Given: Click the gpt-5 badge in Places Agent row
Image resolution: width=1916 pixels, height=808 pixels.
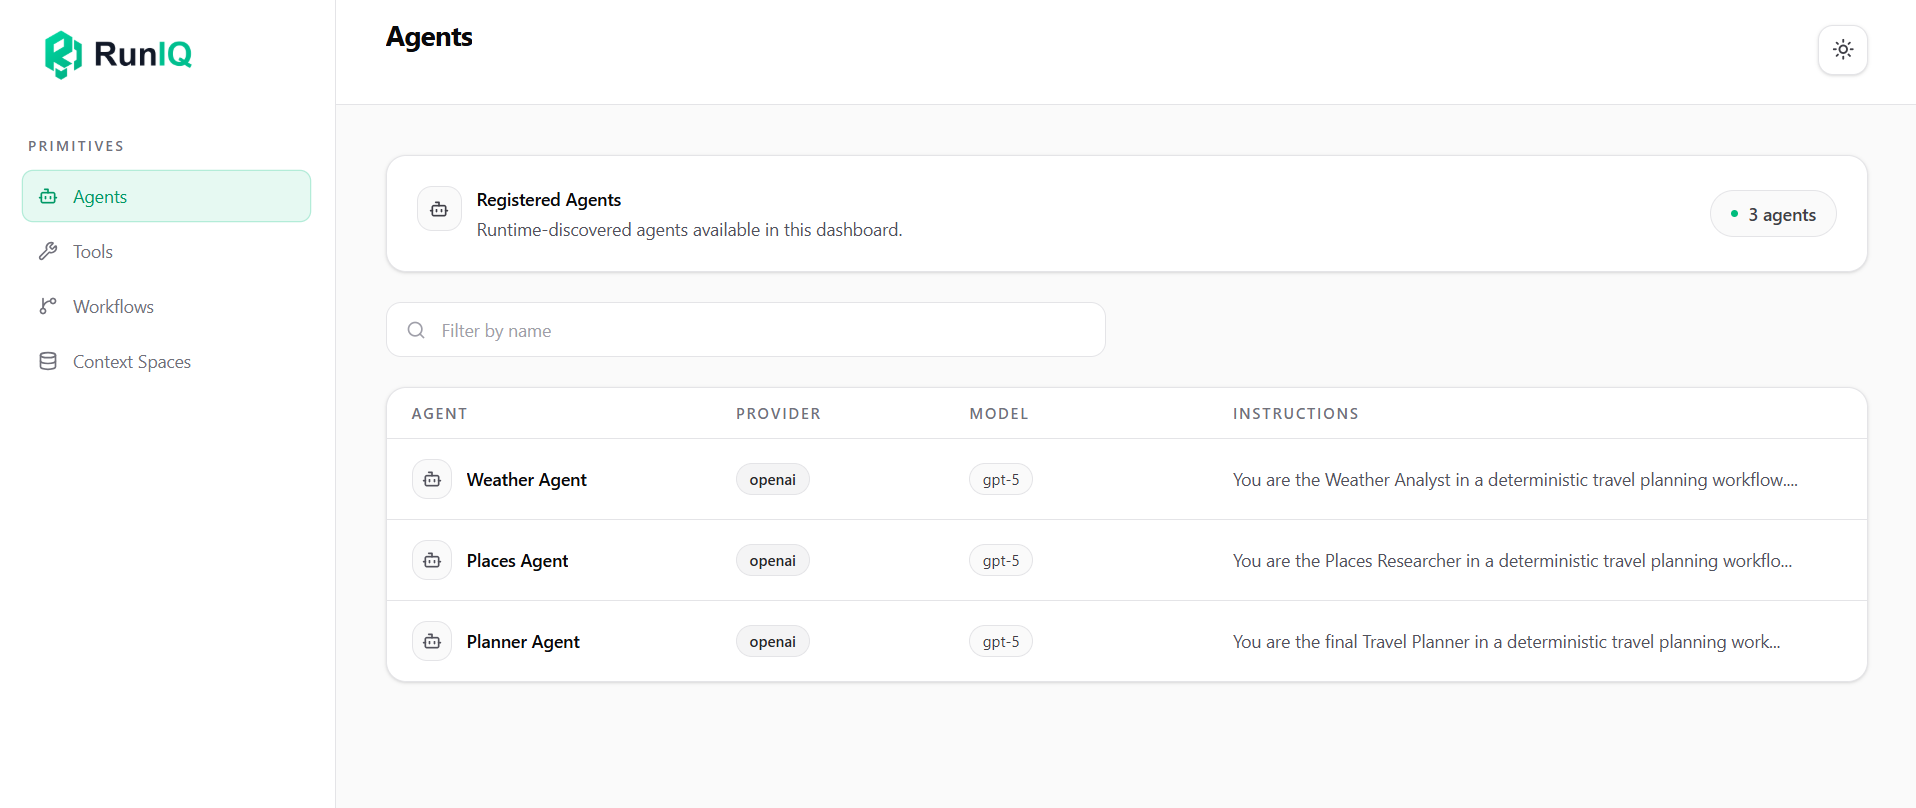Looking at the screenshot, I should 1000,560.
